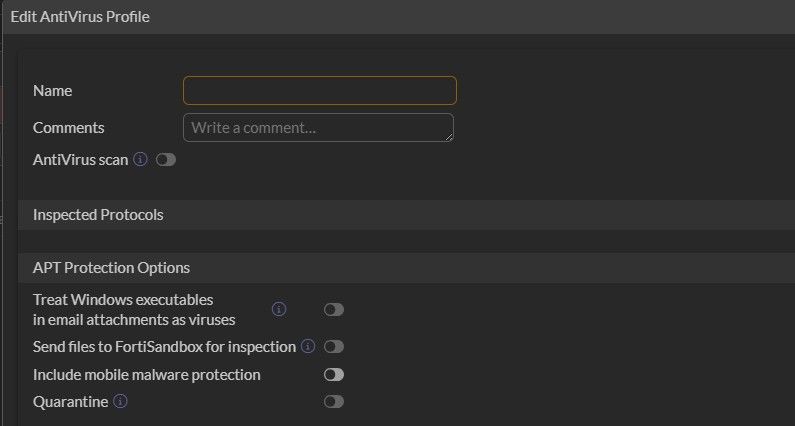
Task: Click info icon beside Treat Windows executables
Action: 279,309
